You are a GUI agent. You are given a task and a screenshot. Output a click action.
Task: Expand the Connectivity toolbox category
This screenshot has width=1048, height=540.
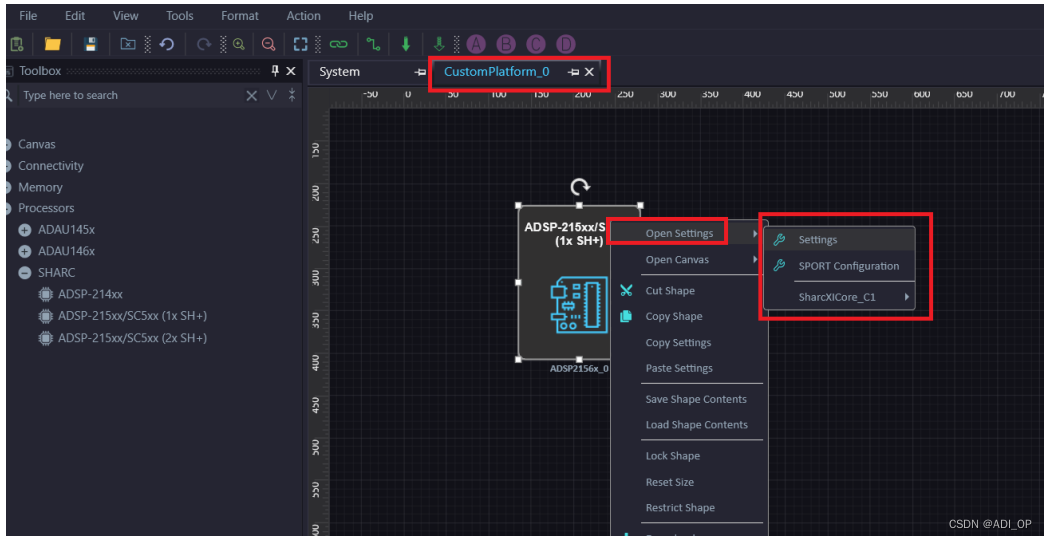(x=7, y=166)
